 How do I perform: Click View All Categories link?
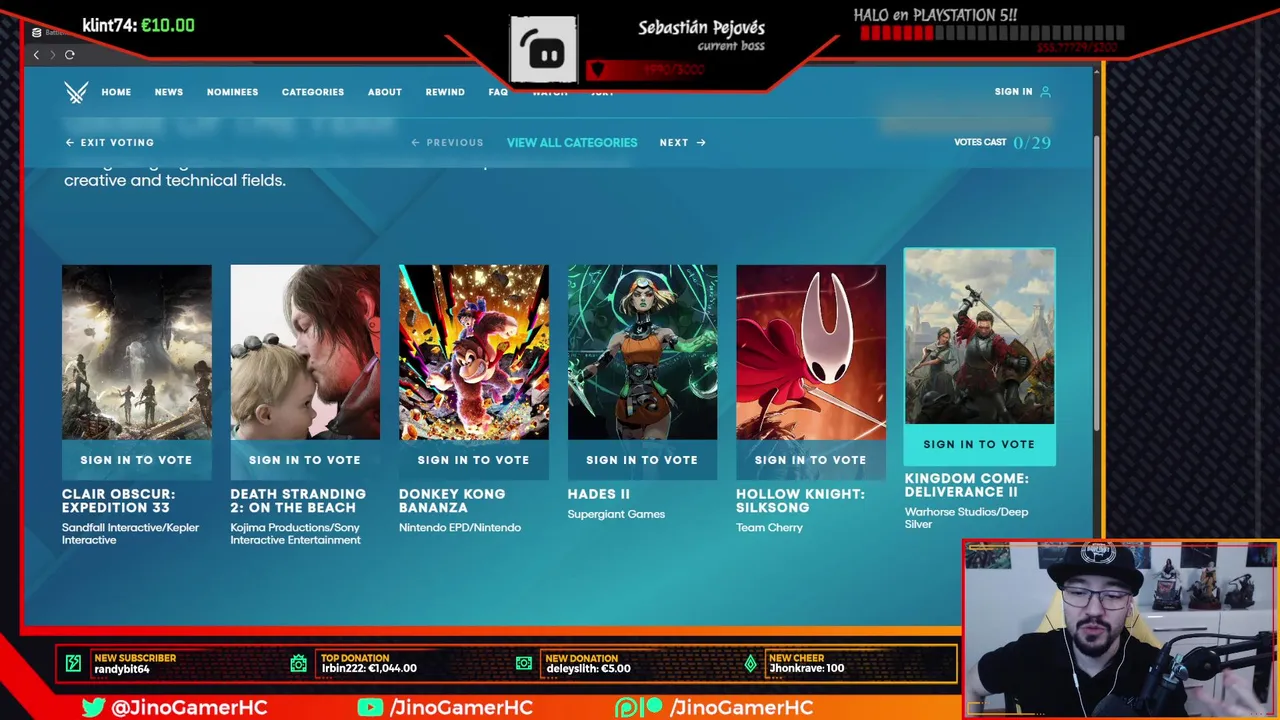pyautogui.click(x=572, y=143)
